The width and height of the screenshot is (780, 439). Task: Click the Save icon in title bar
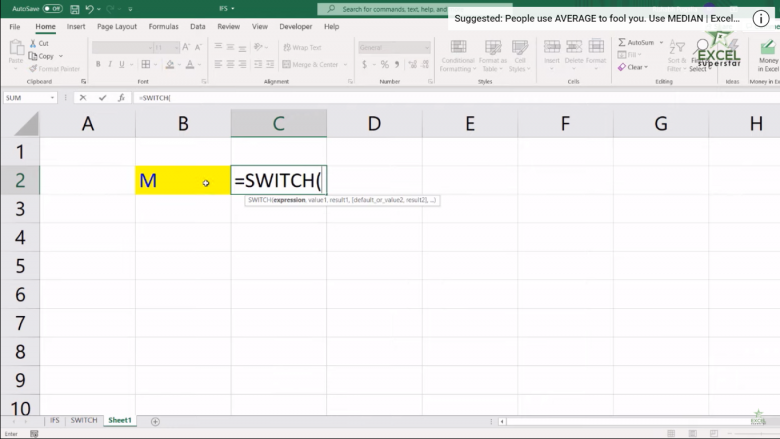click(x=73, y=9)
